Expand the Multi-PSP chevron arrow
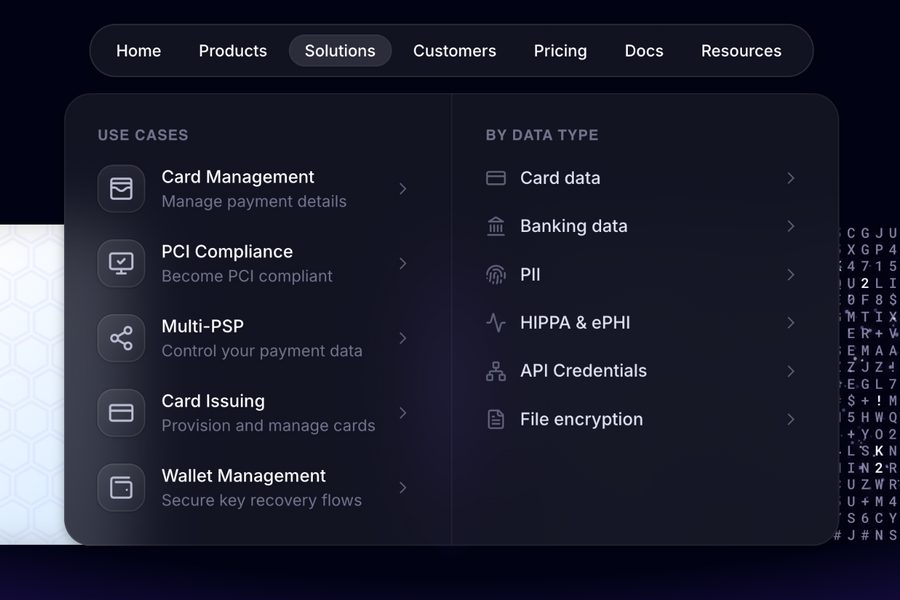 403,338
